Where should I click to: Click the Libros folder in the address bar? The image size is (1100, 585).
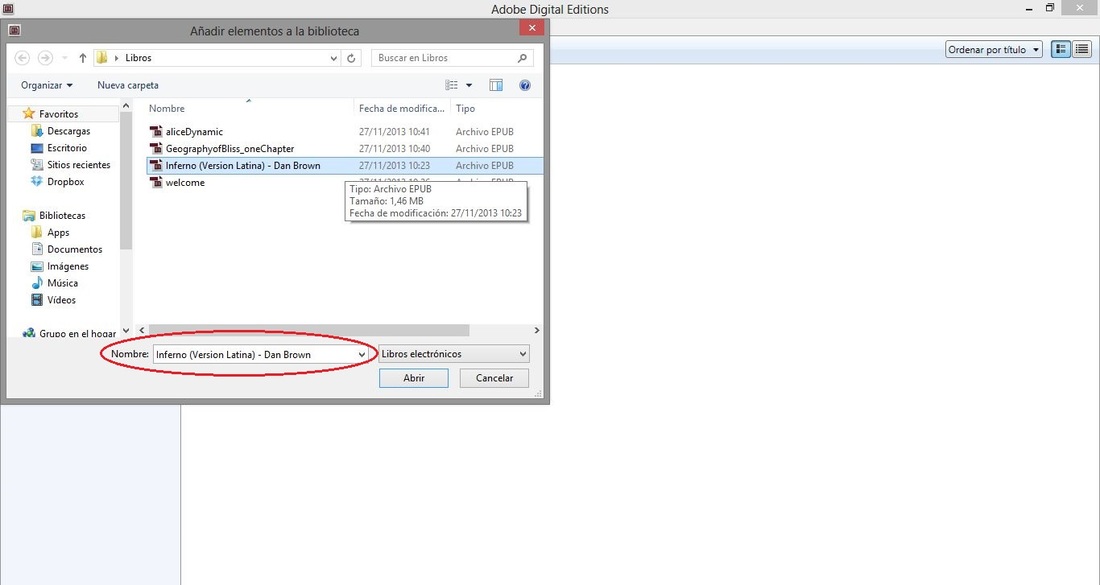[x=138, y=58]
